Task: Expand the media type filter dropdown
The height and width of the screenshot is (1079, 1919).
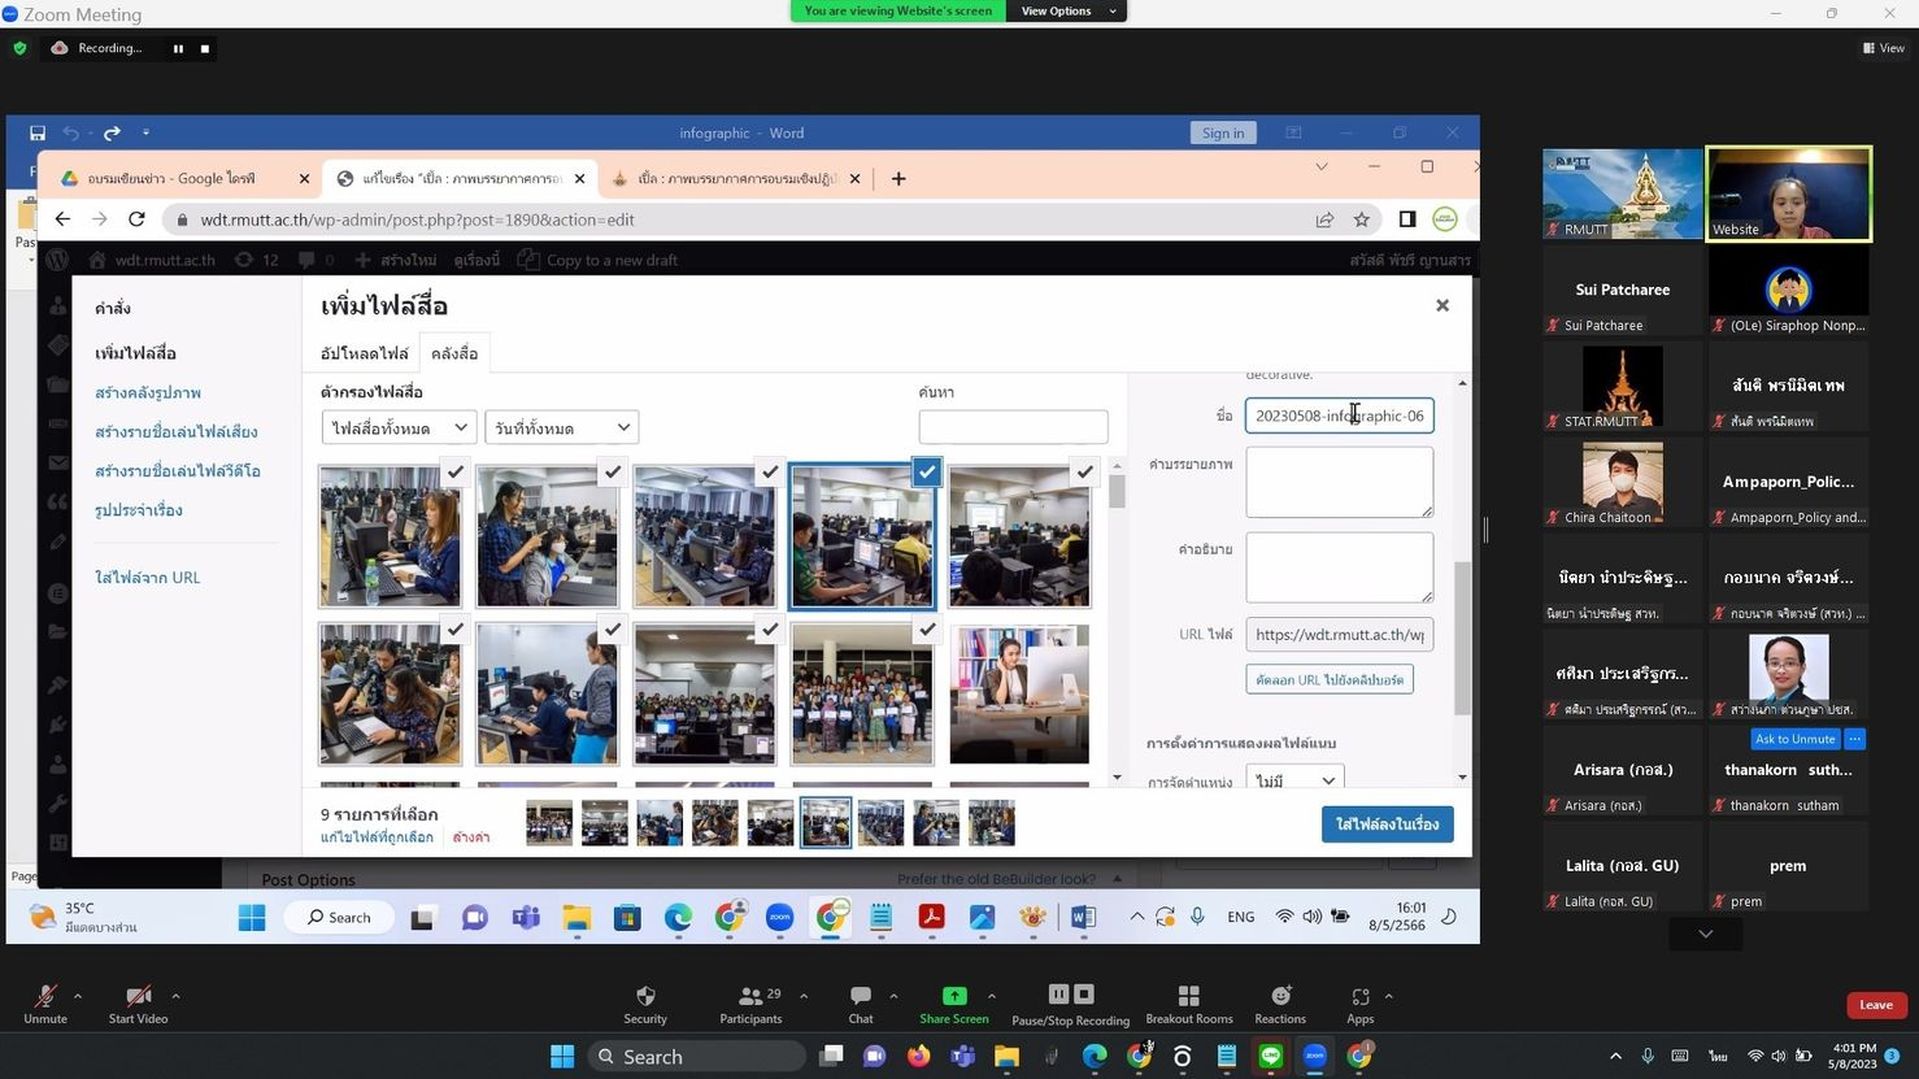Action: (398, 428)
